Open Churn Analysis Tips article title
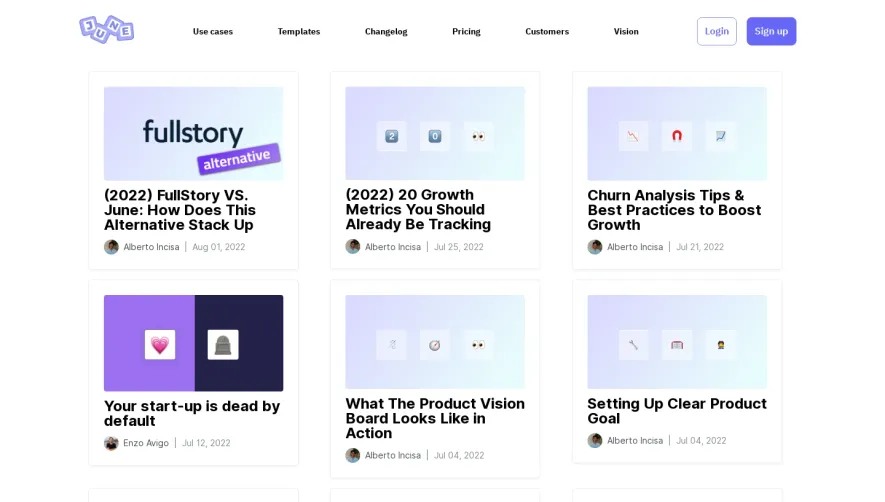The width and height of the screenshot is (885, 502). coord(674,210)
